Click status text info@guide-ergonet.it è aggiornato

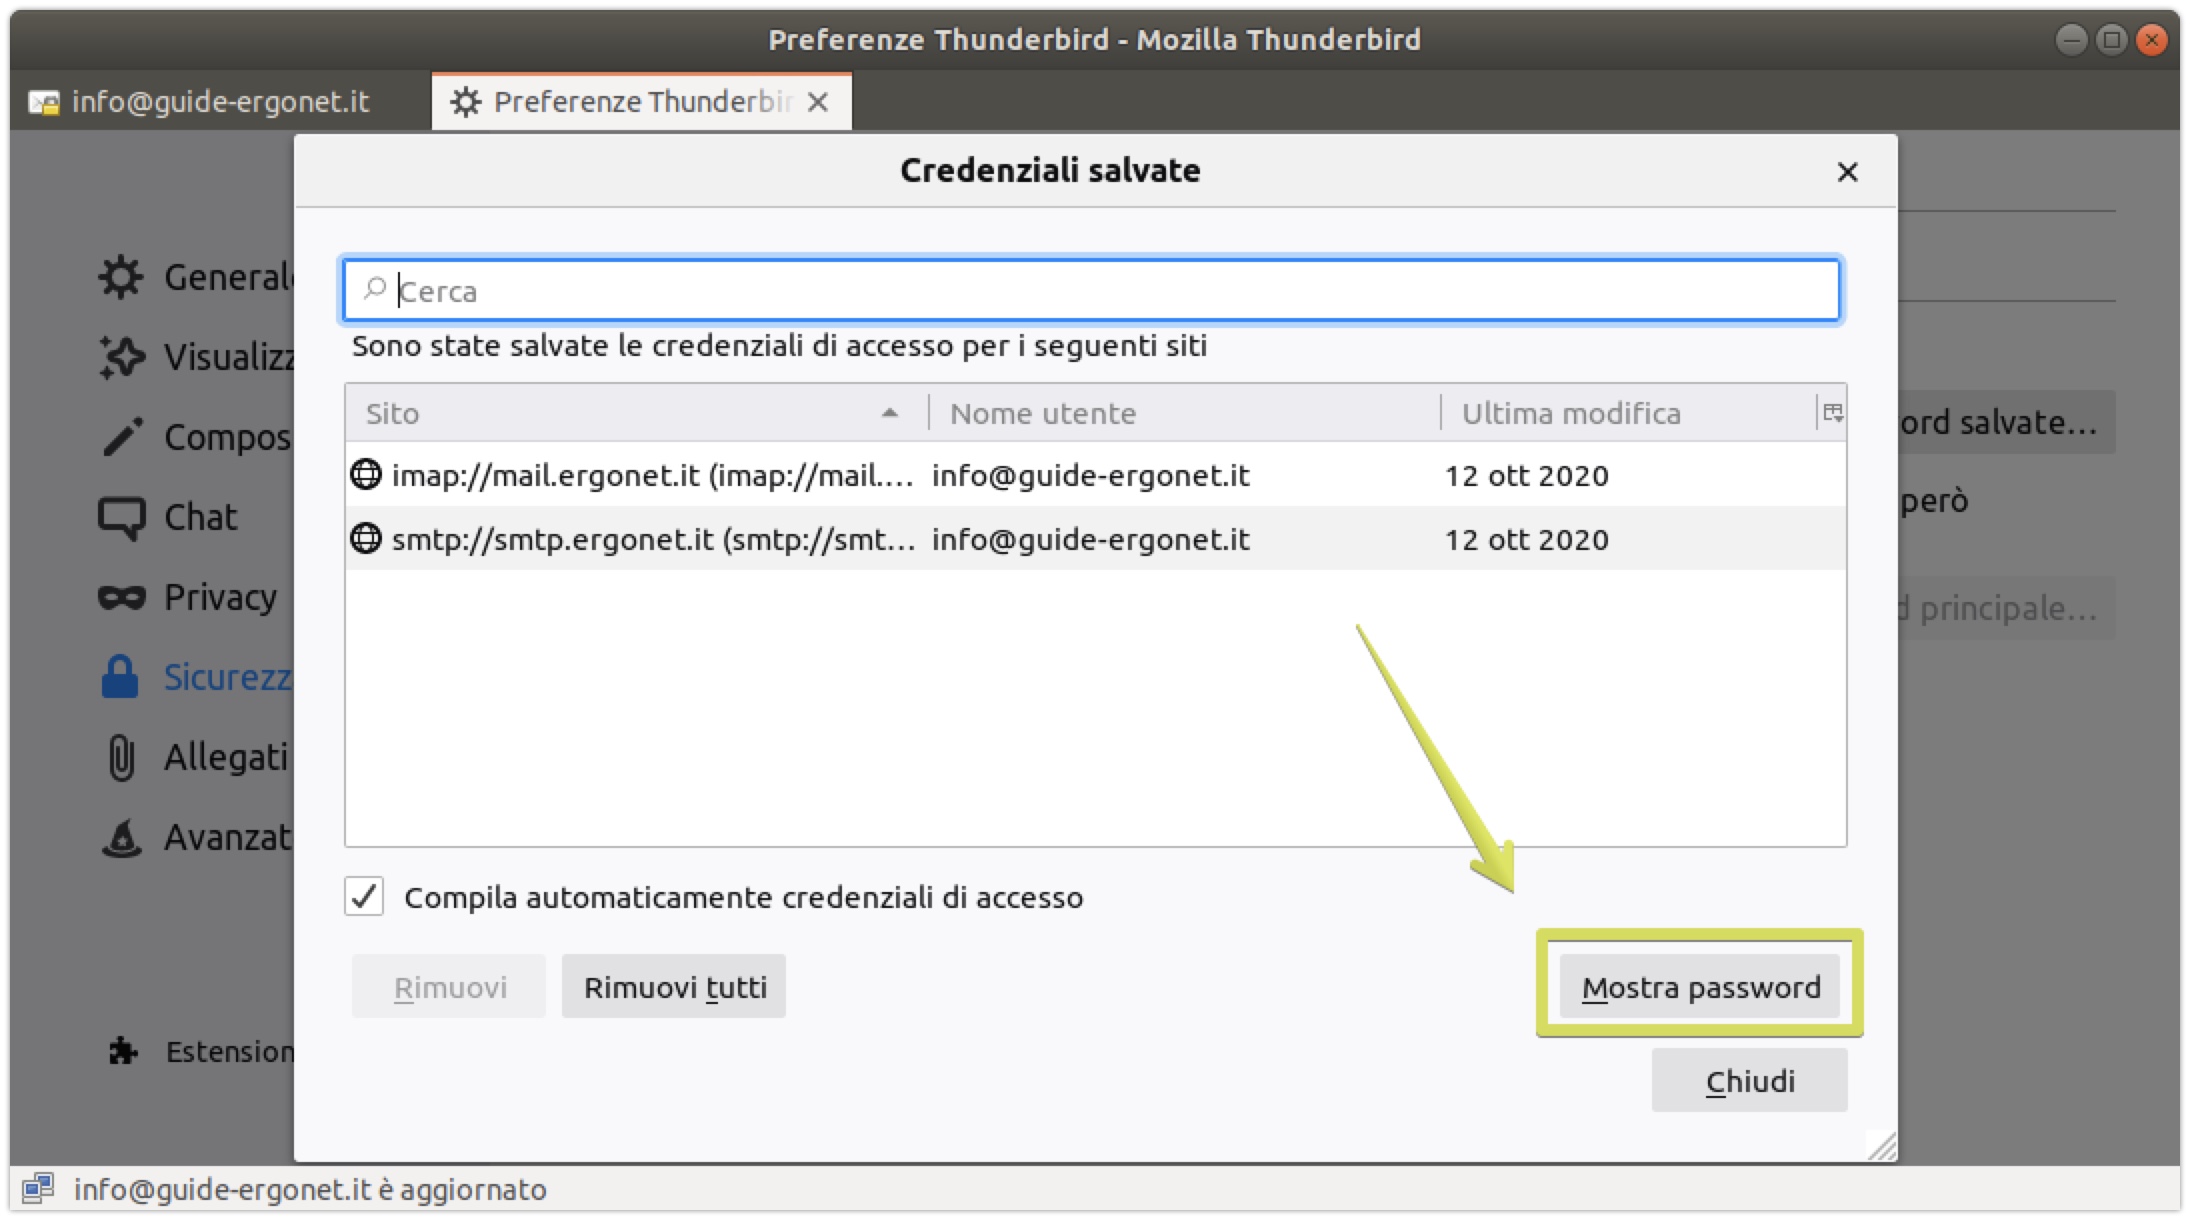(x=310, y=1189)
